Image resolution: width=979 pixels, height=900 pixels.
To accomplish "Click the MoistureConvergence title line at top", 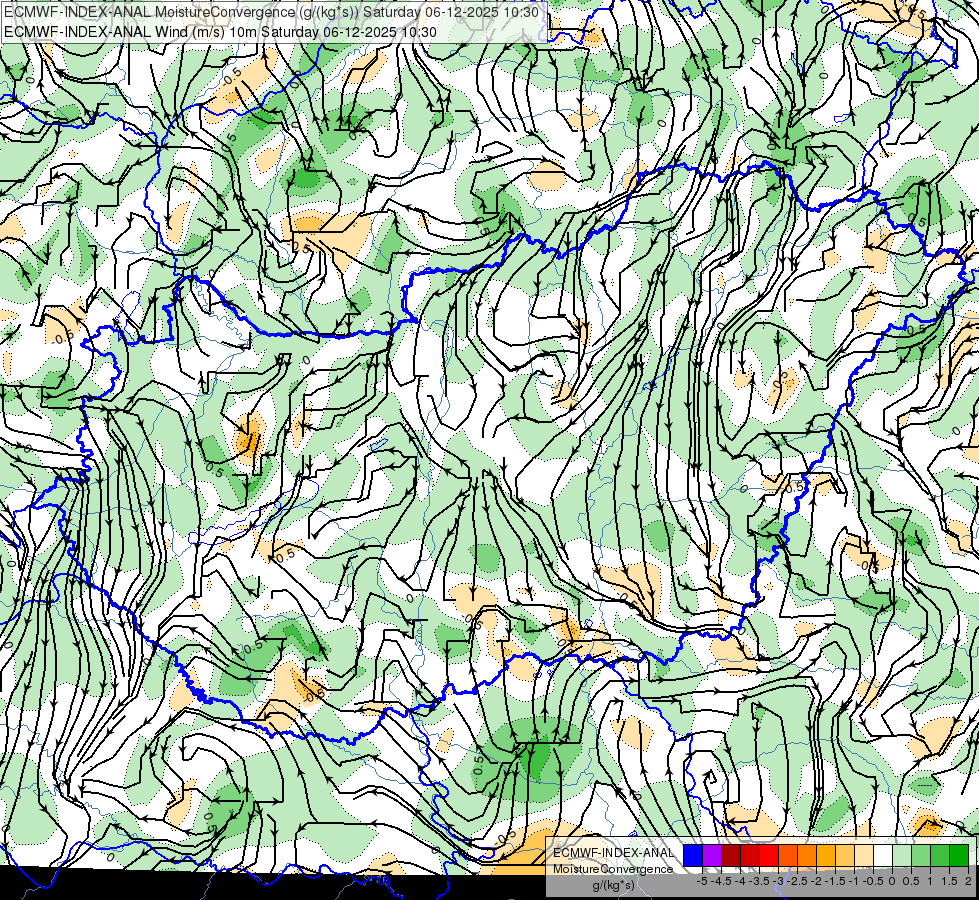I will tap(272, 11).
